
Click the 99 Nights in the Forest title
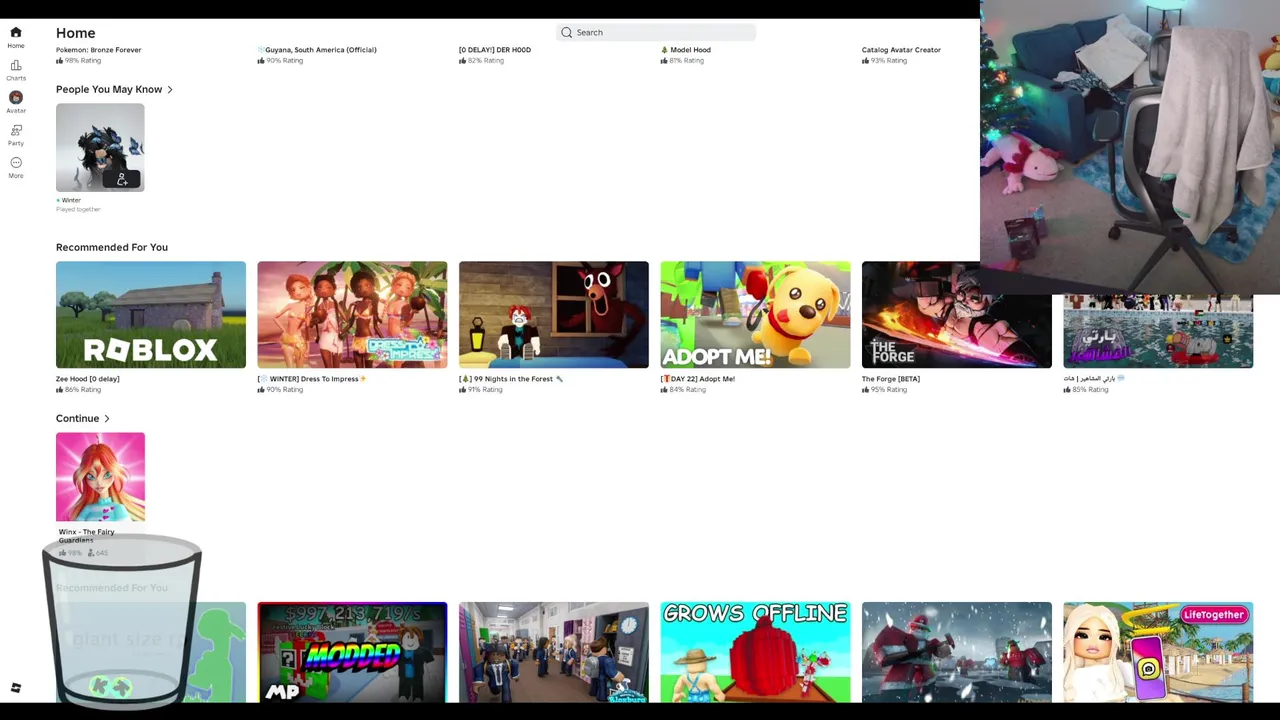[x=511, y=379]
